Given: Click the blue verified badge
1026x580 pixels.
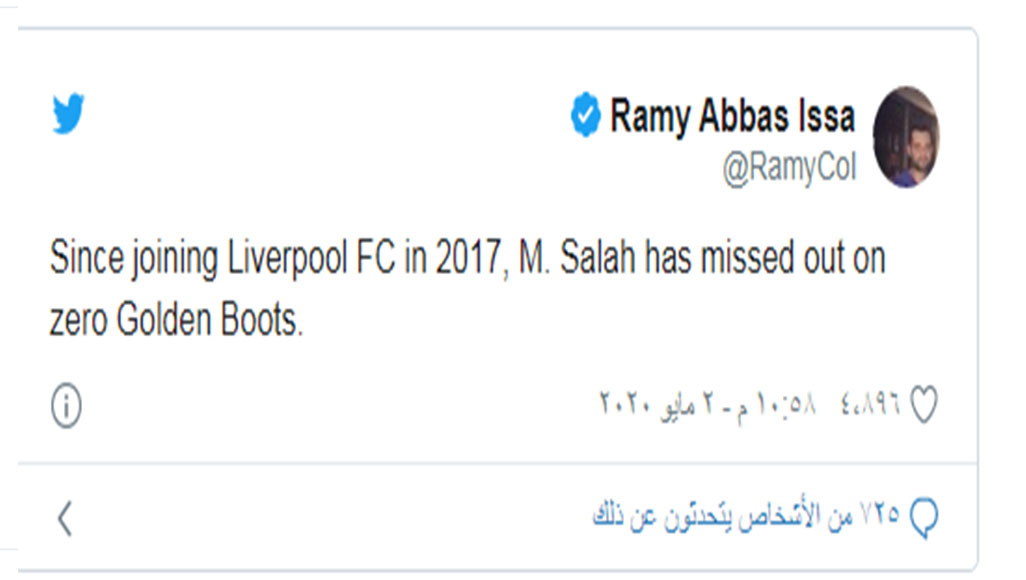Looking at the screenshot, I should tap(585, 115).
